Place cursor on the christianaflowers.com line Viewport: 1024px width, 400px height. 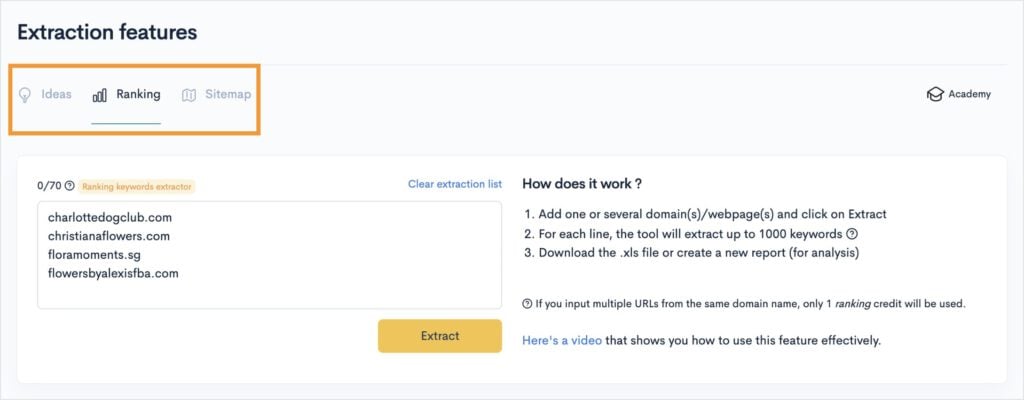(109, 236)
